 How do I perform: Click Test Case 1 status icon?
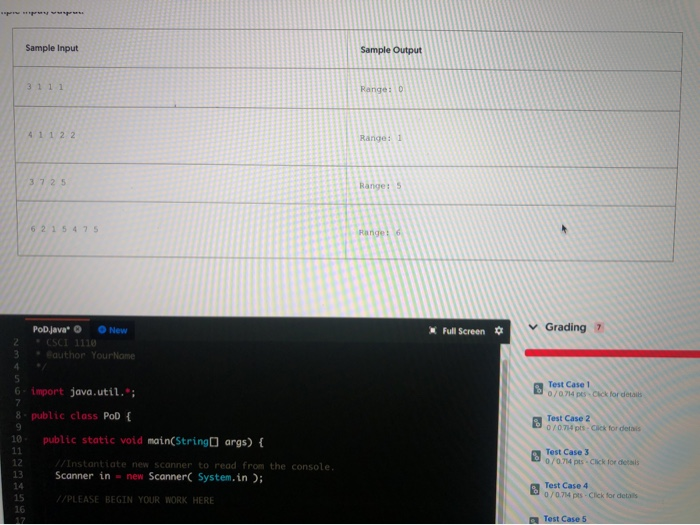(x=538, y=388)
